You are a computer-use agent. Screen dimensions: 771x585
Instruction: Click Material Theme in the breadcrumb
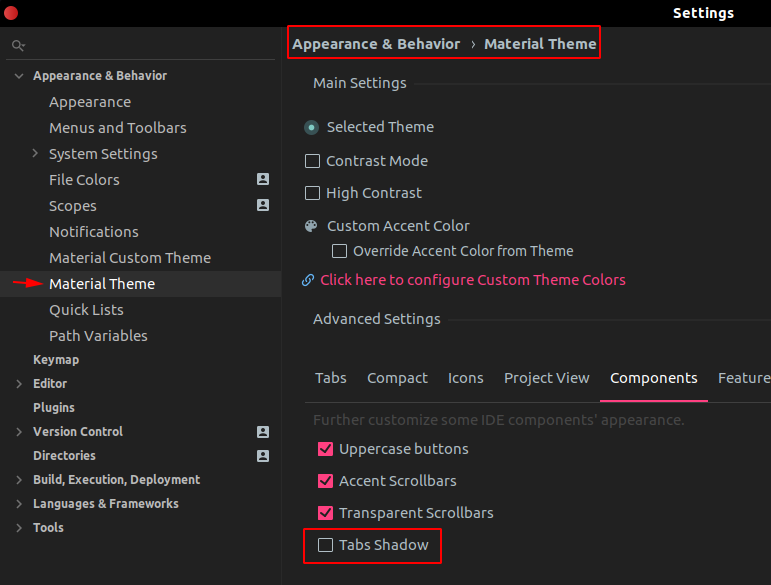pyautogui.click(x=540, y=44)
